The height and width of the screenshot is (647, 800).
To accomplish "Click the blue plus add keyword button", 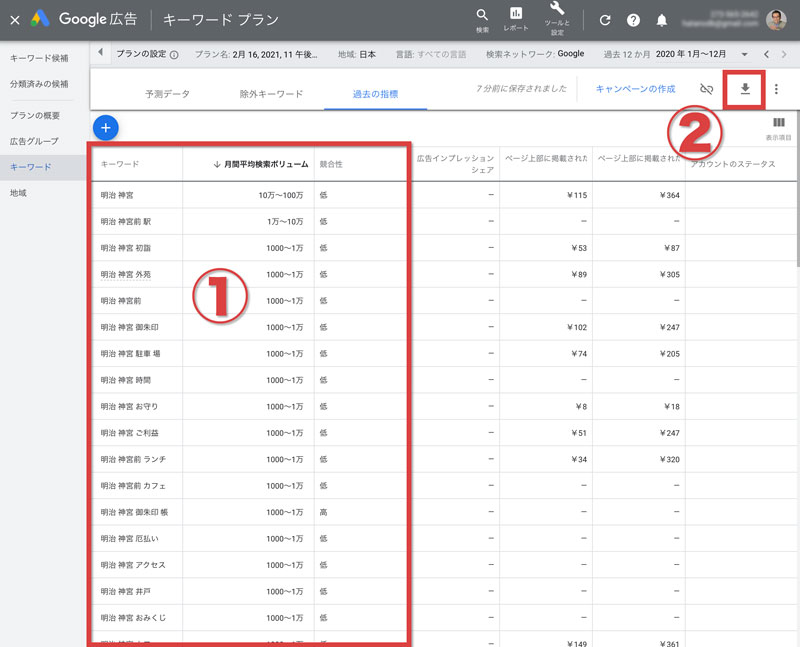I will (106, 128).
